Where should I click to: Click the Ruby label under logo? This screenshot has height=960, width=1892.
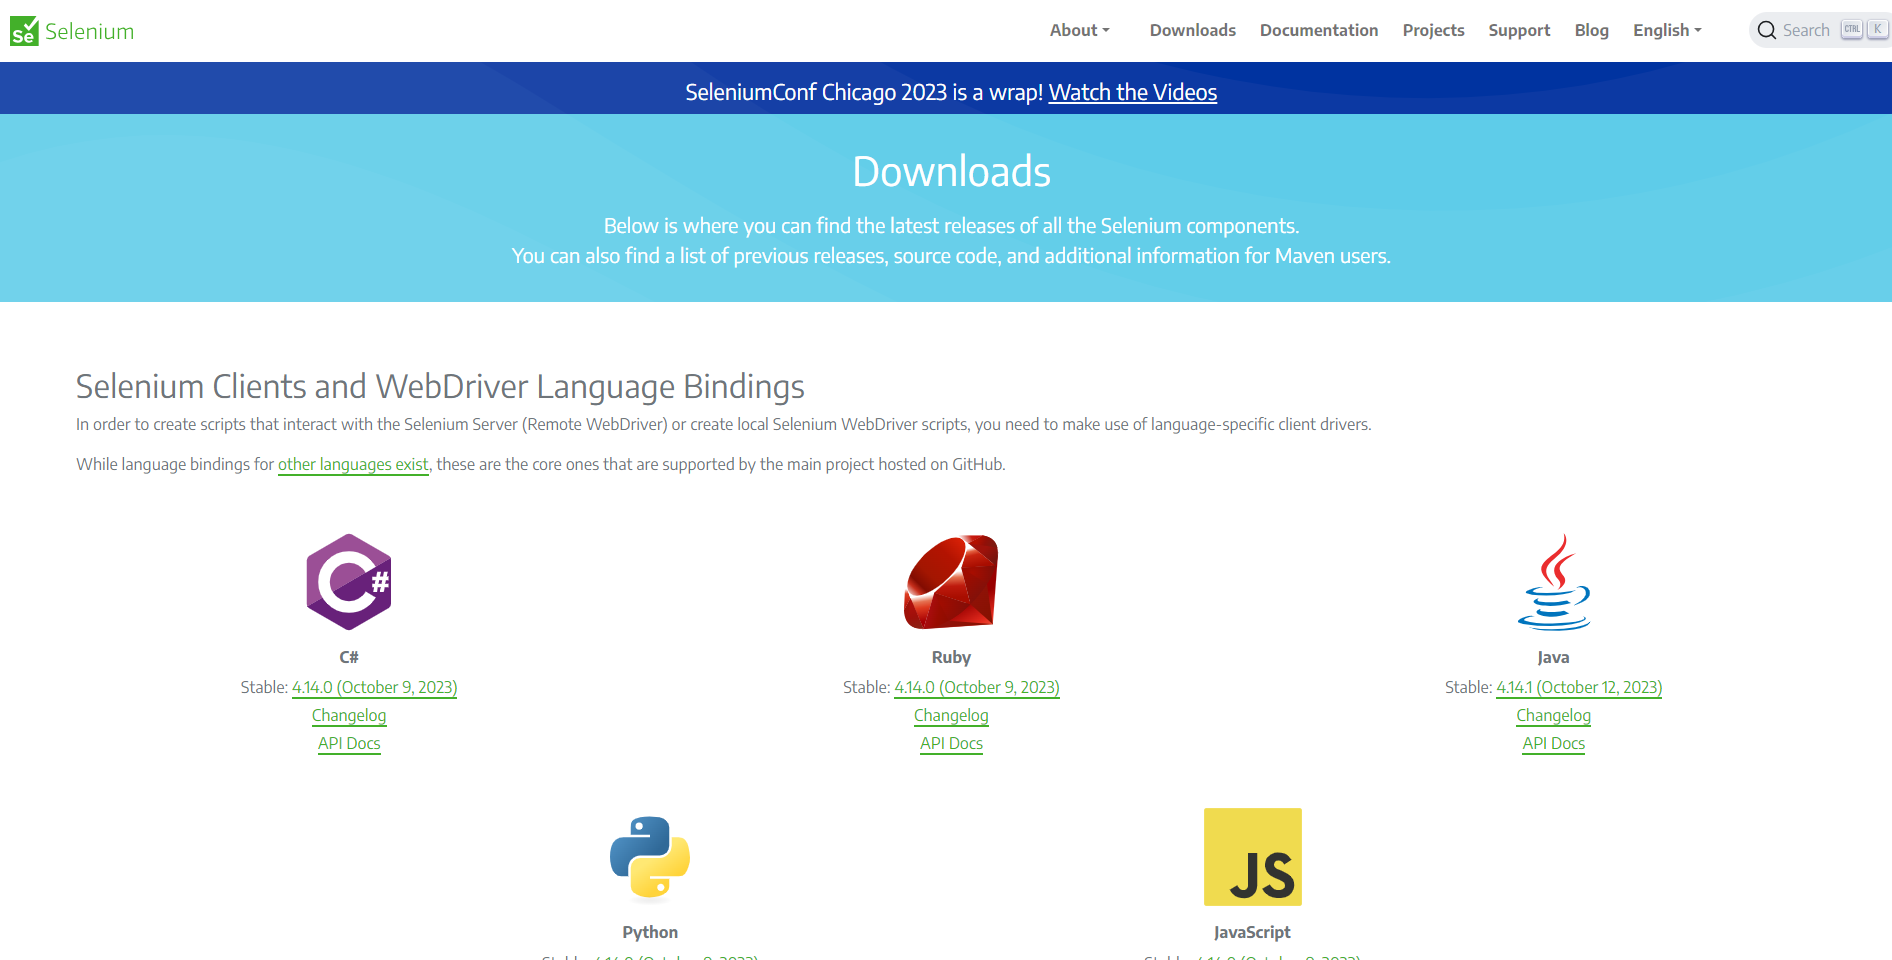tap(951, 657)
